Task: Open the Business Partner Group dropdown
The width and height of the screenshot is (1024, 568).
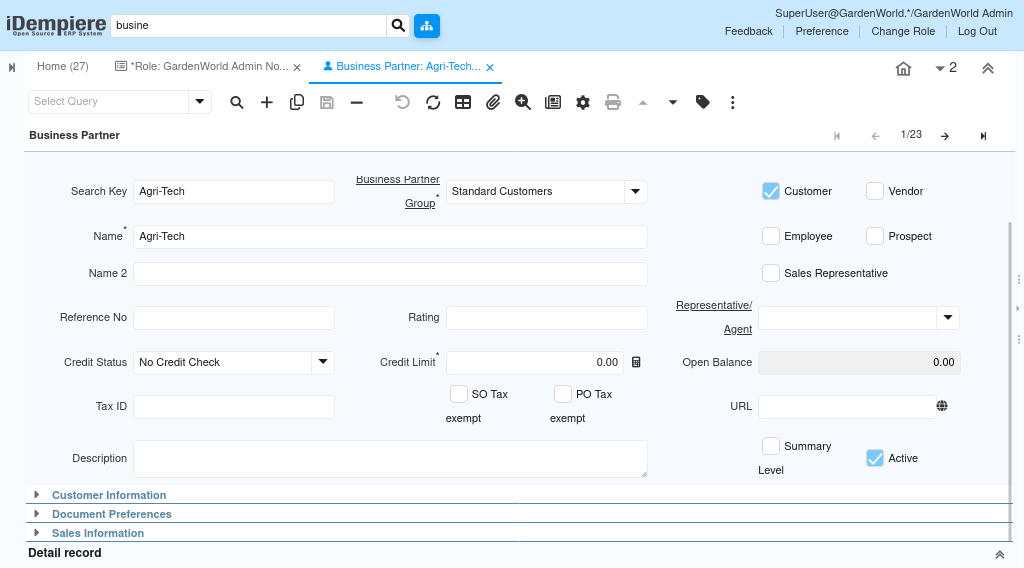Action: click(x=635, y=192)
